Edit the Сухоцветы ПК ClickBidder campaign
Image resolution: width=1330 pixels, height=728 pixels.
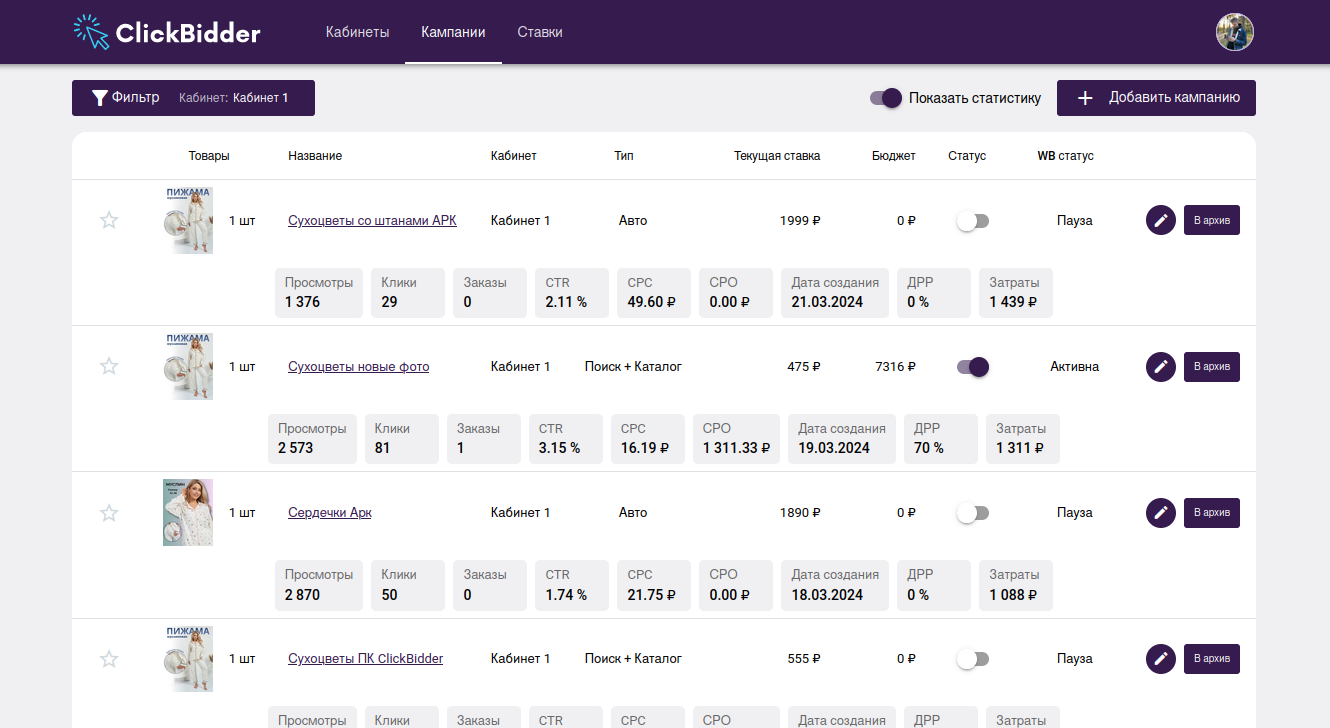(x=1160, y=659)
